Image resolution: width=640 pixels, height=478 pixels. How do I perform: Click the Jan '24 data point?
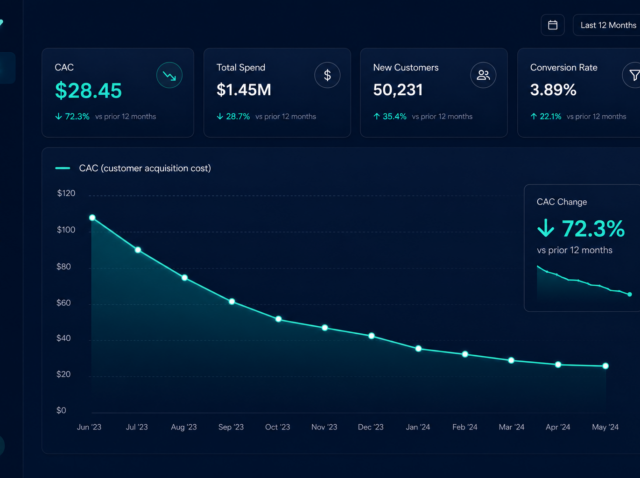[418, 349]
